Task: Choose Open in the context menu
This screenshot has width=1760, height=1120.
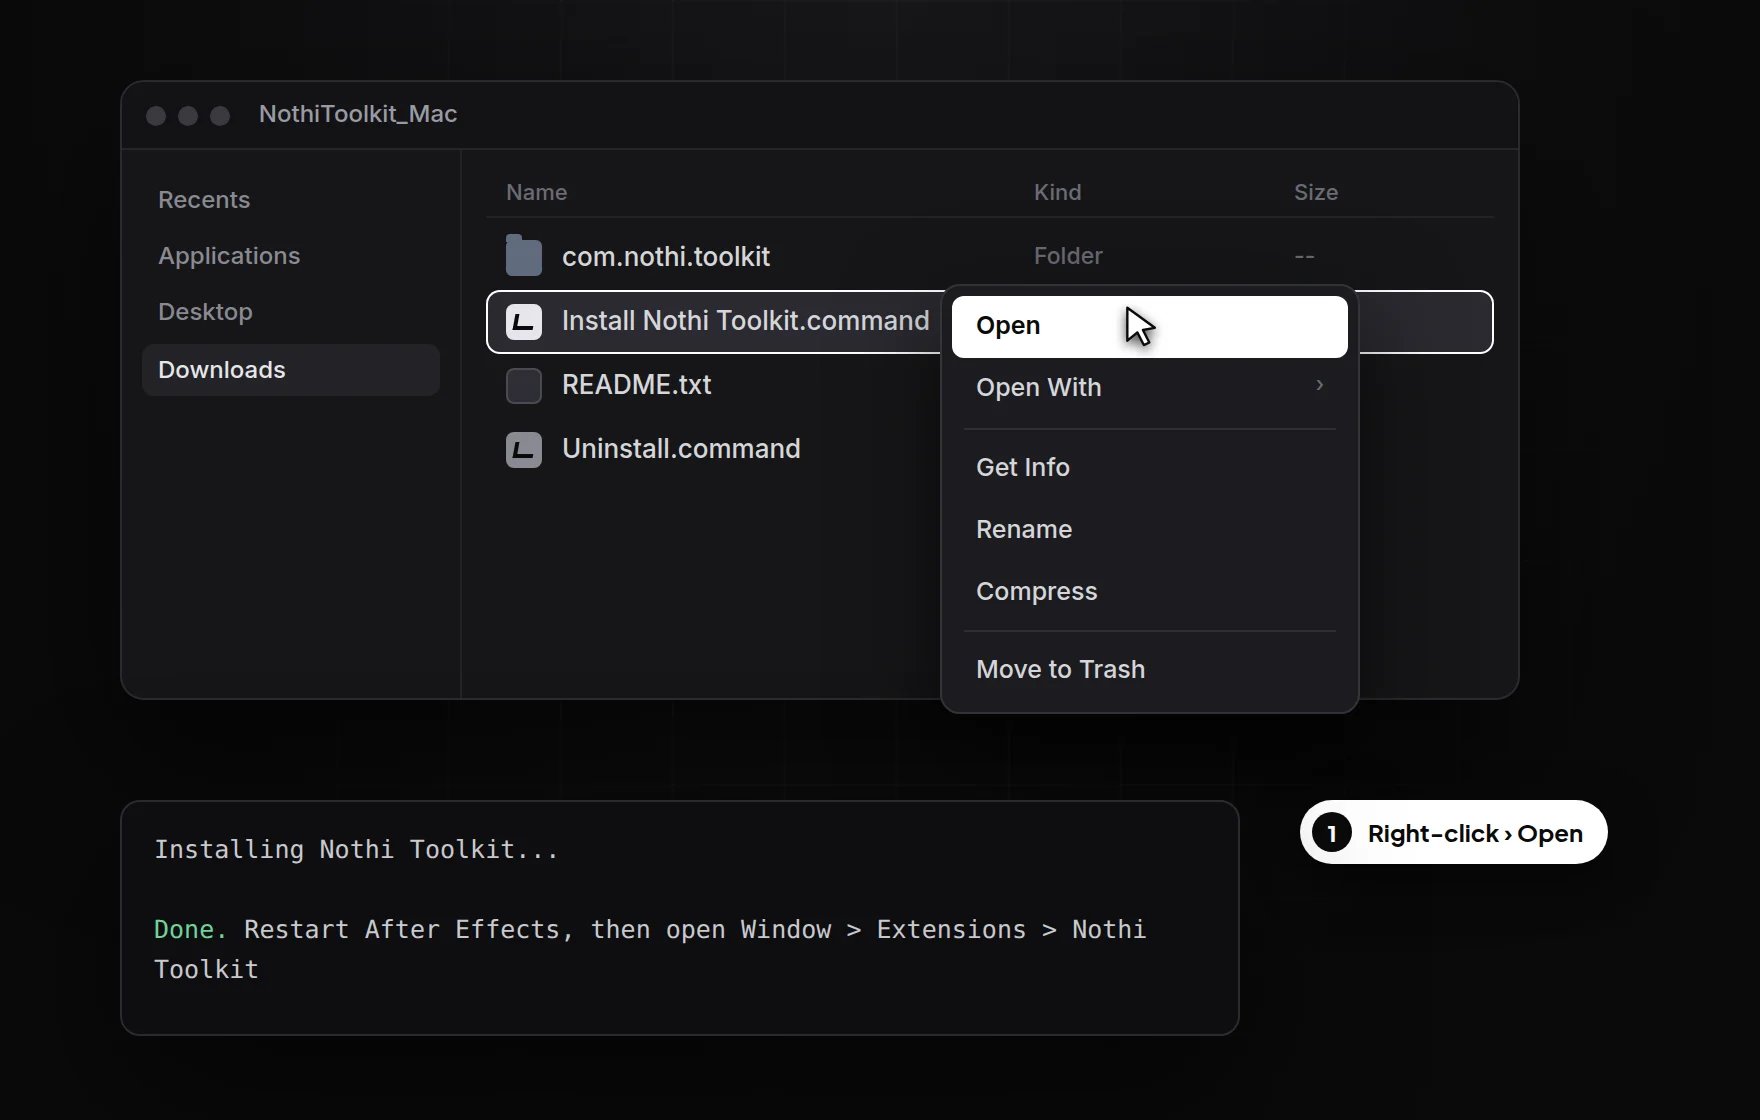Action: 1150,326
